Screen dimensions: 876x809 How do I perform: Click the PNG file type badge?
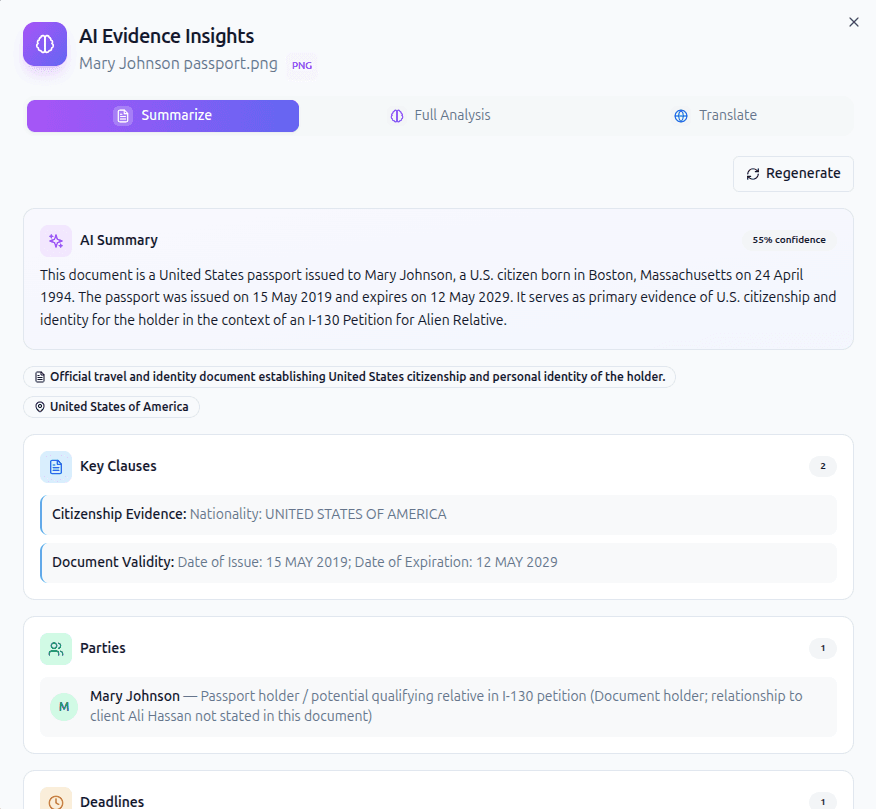302,65
